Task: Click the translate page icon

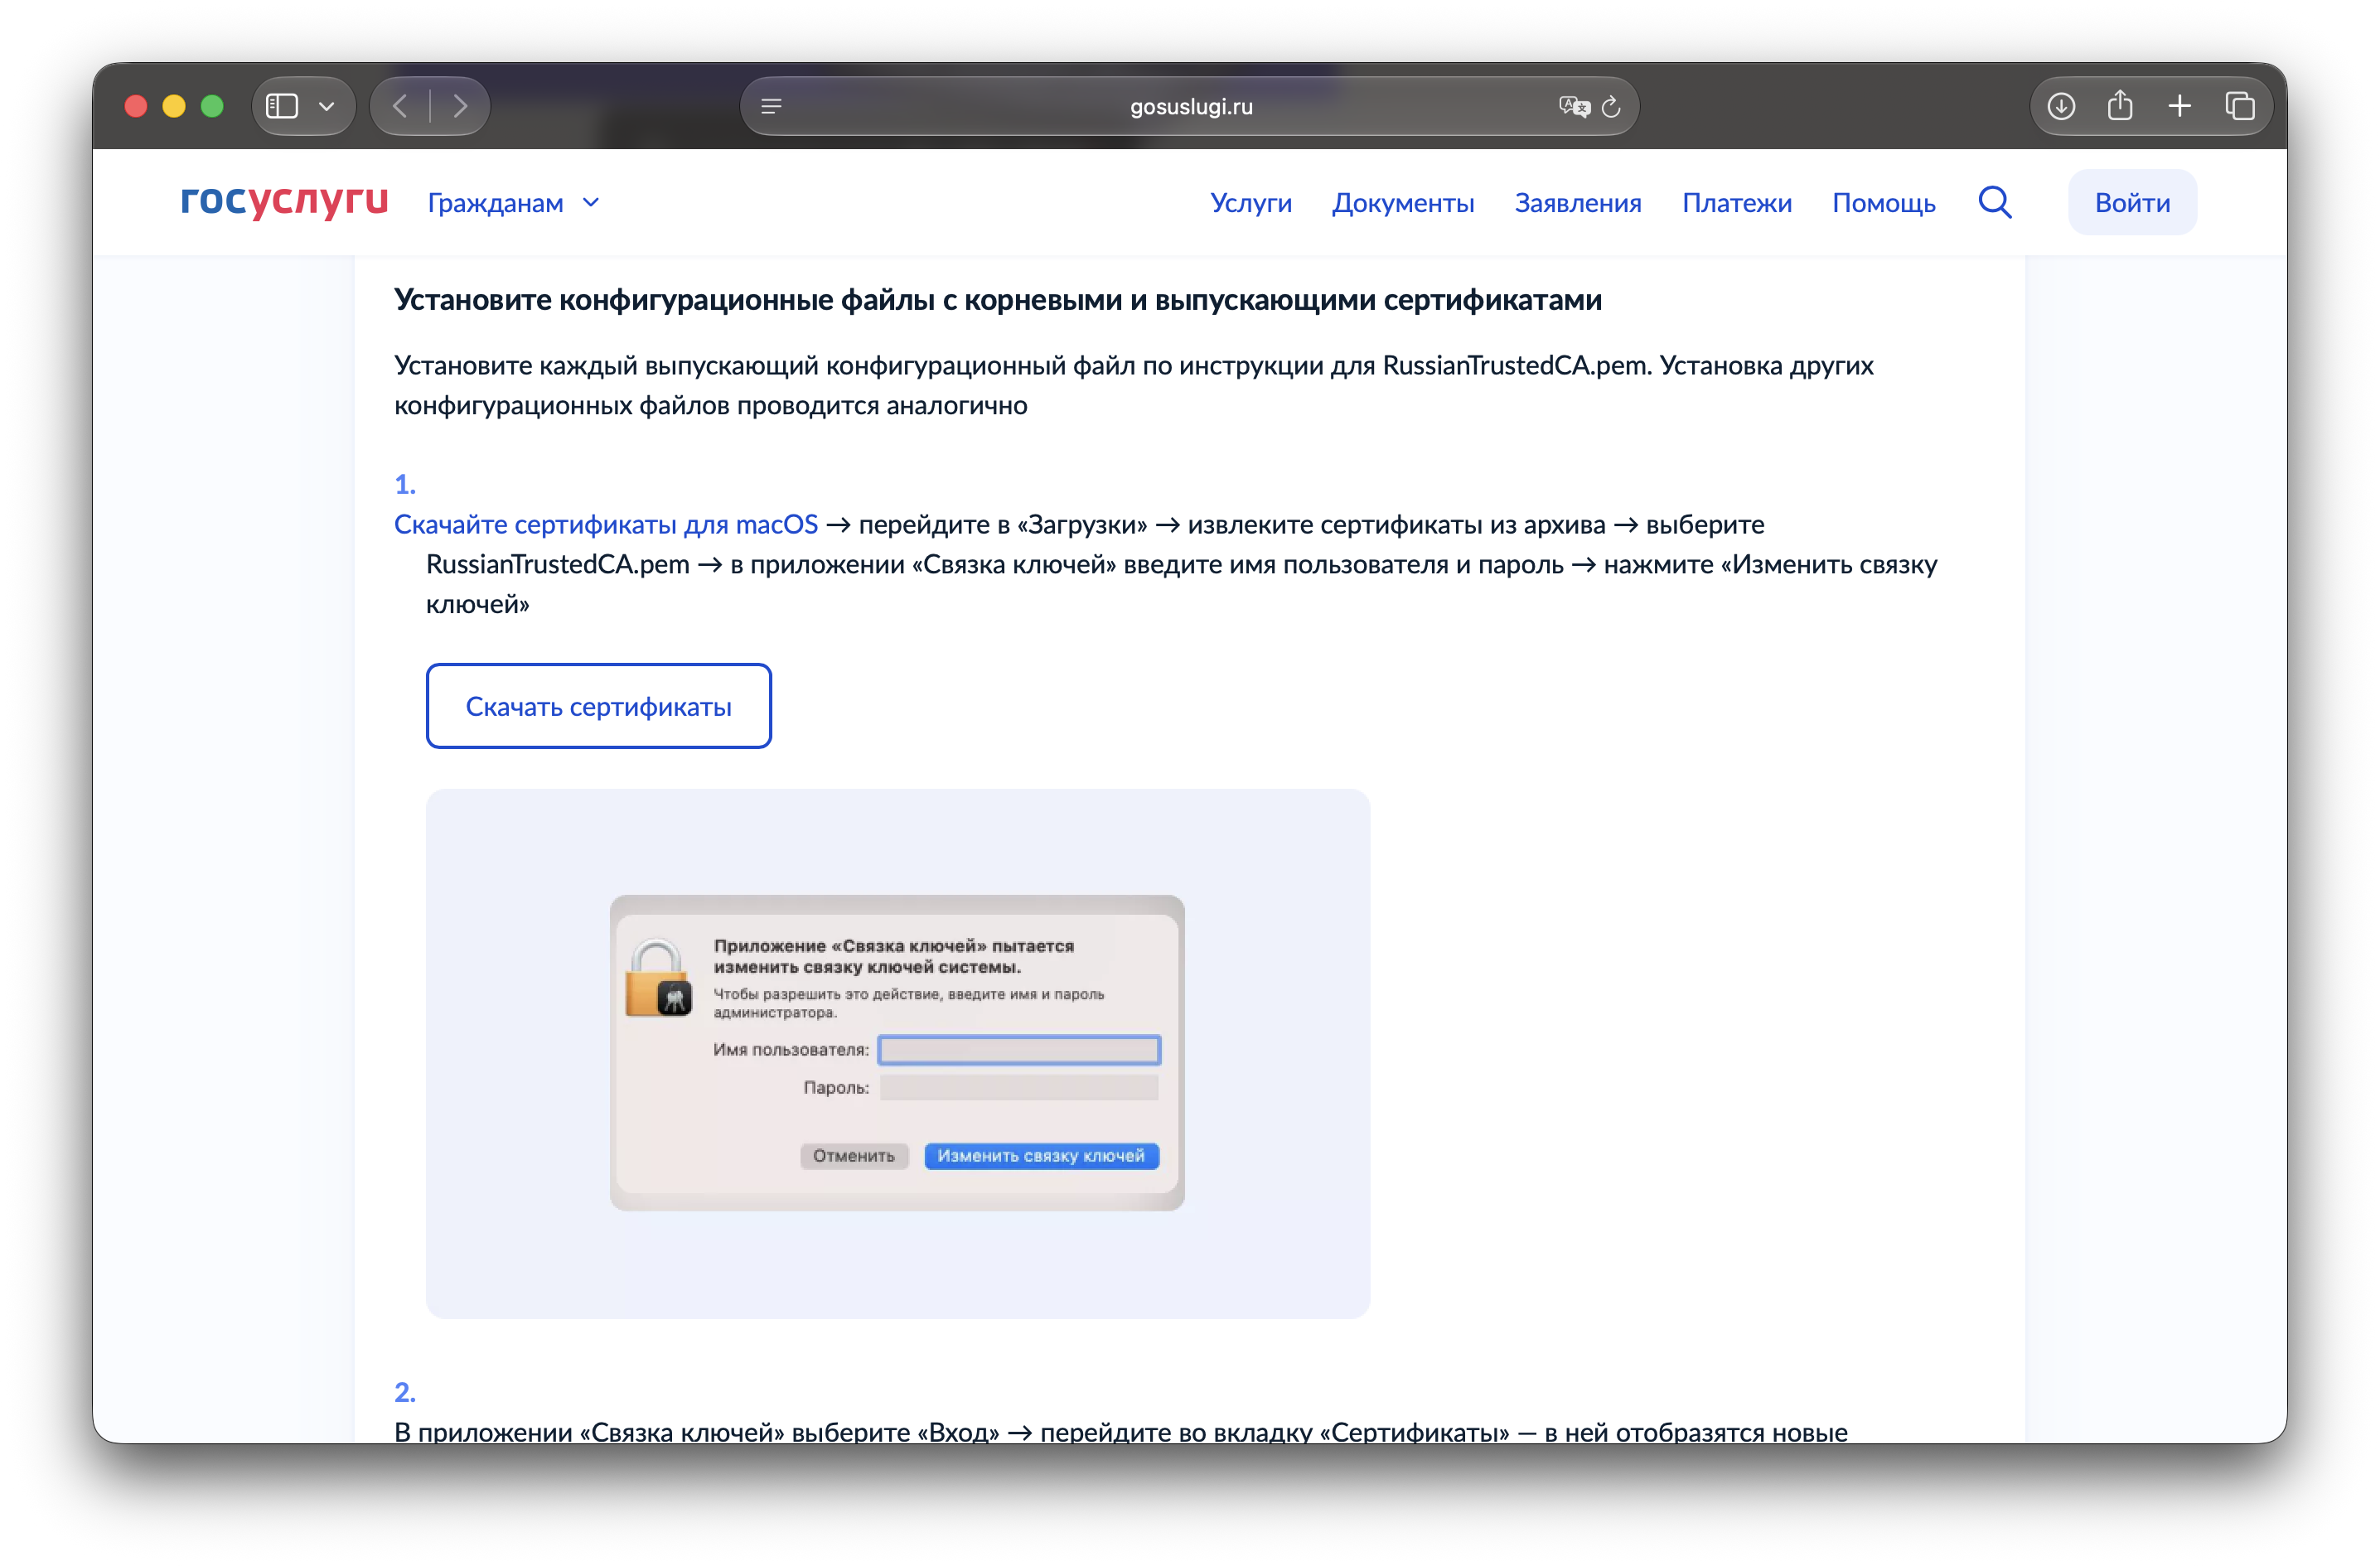Action: 1574,106
